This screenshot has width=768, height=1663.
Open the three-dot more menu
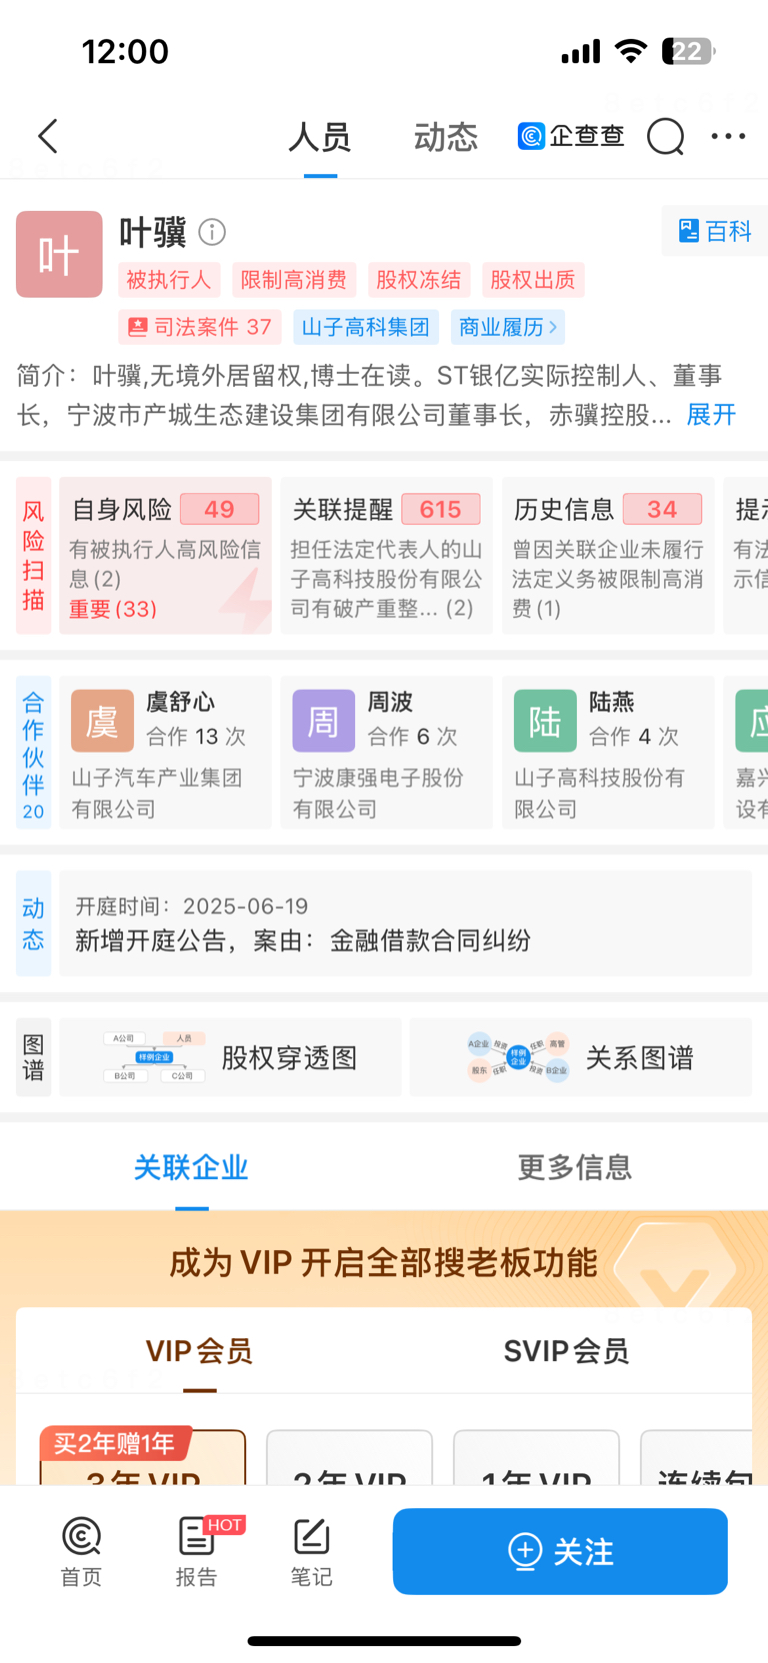pyautogui.click(x=728, y=136)
